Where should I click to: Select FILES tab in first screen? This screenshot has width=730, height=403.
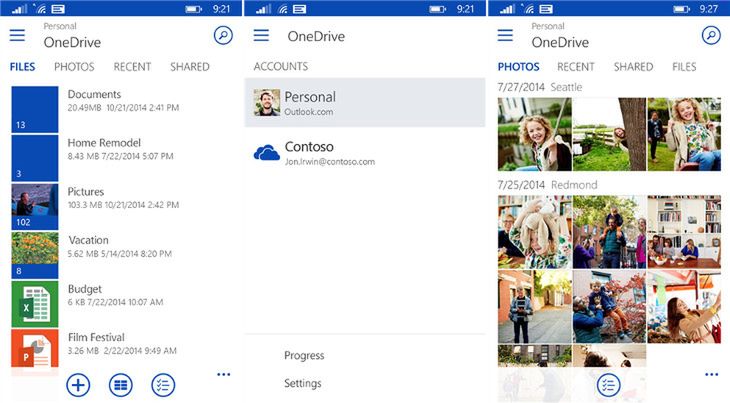(x=22, y=67)
